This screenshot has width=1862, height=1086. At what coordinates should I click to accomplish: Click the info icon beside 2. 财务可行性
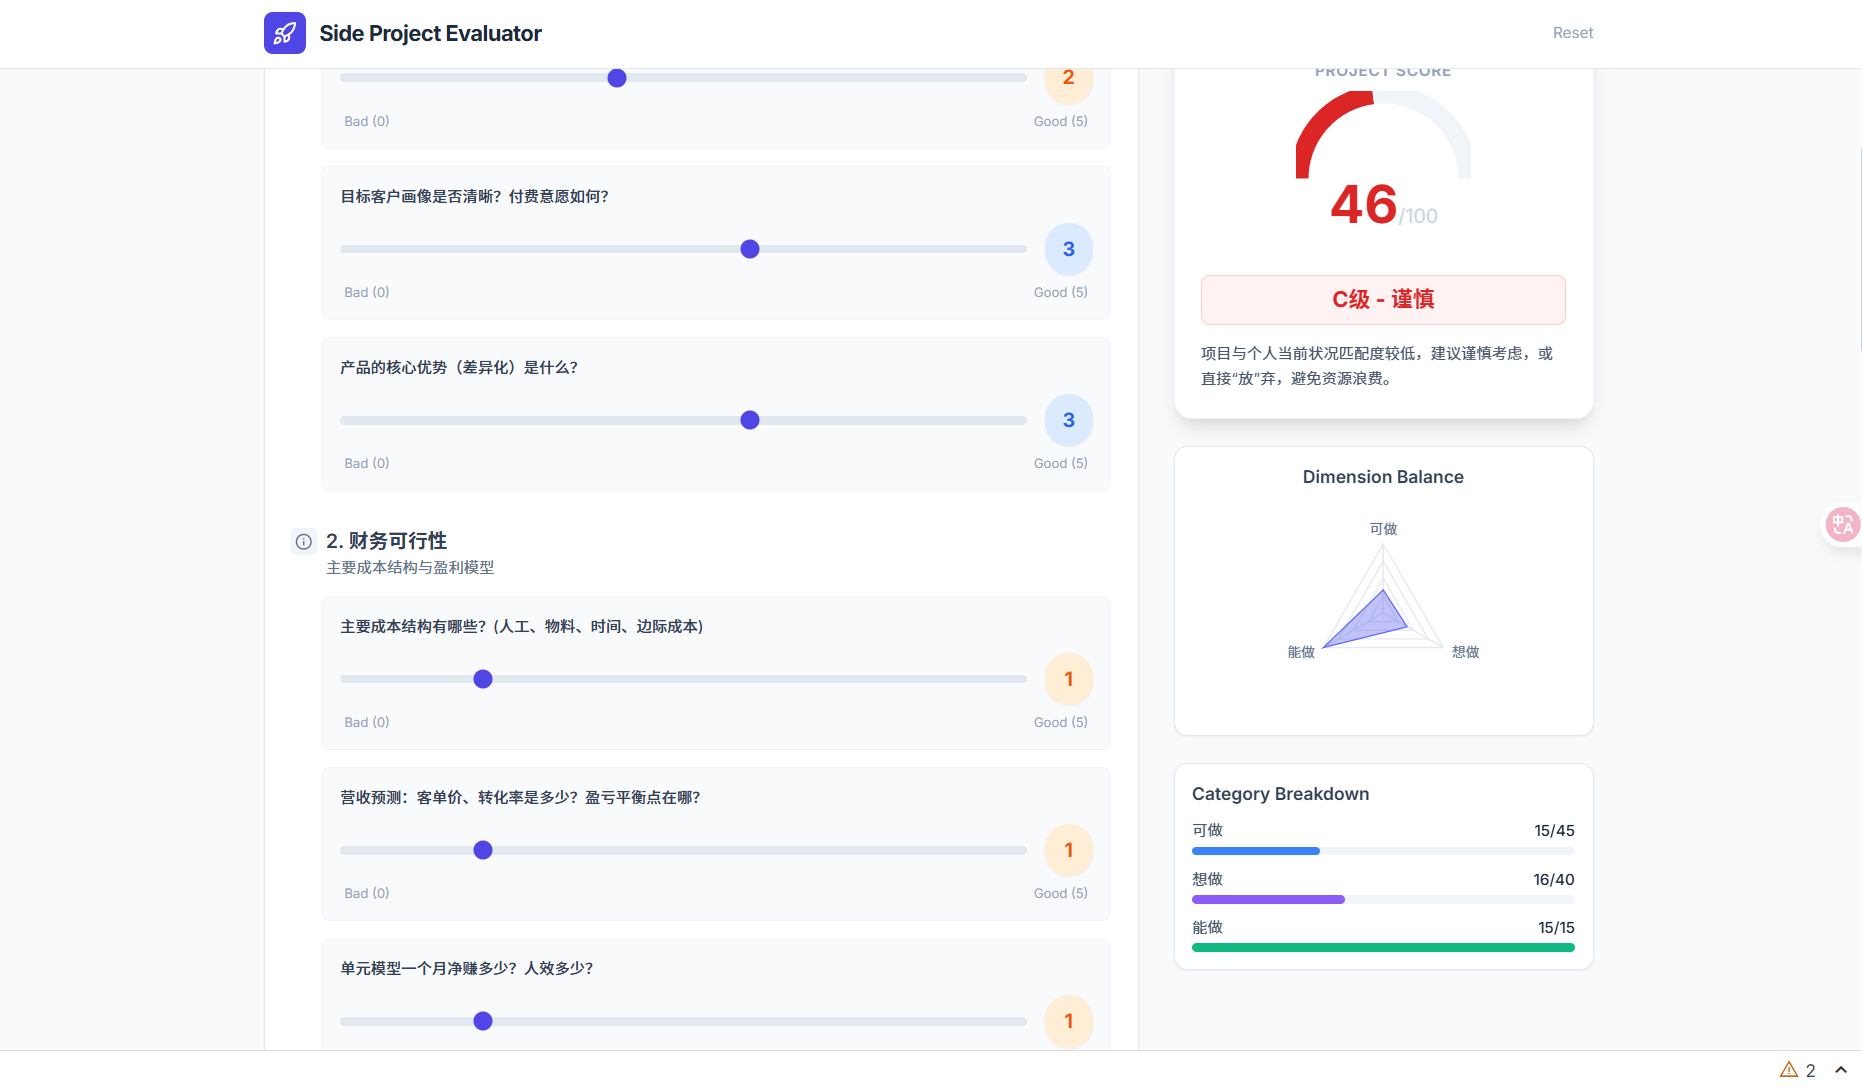[x=304, y=542]
